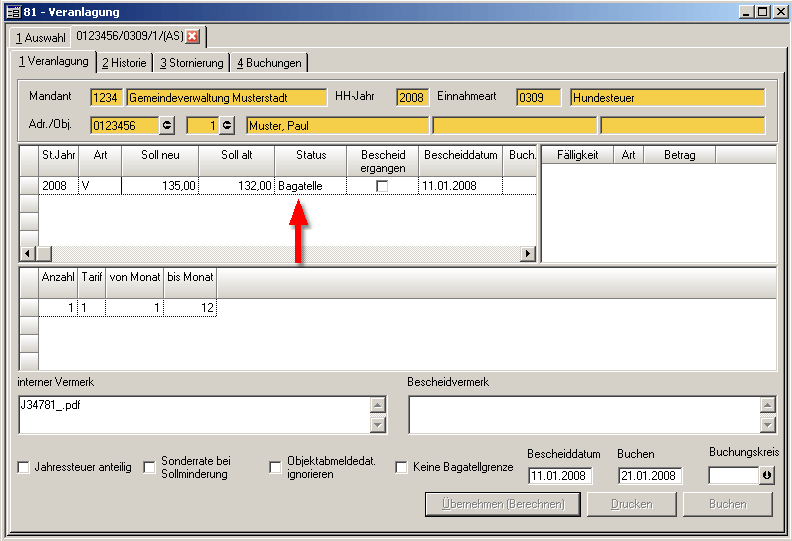Tick the Bescheid ergangen checkbox
This screenshot has width=792, height=541.
382,186
